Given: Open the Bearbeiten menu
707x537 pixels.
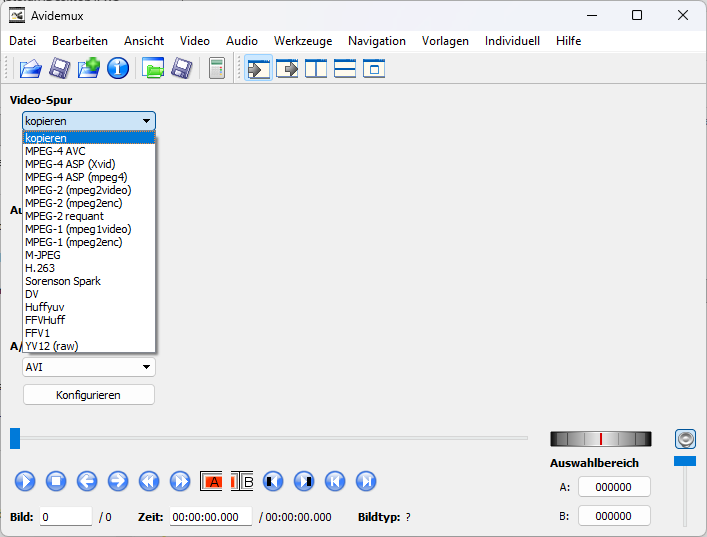Looking at the screenshot, I should (80, 41).
